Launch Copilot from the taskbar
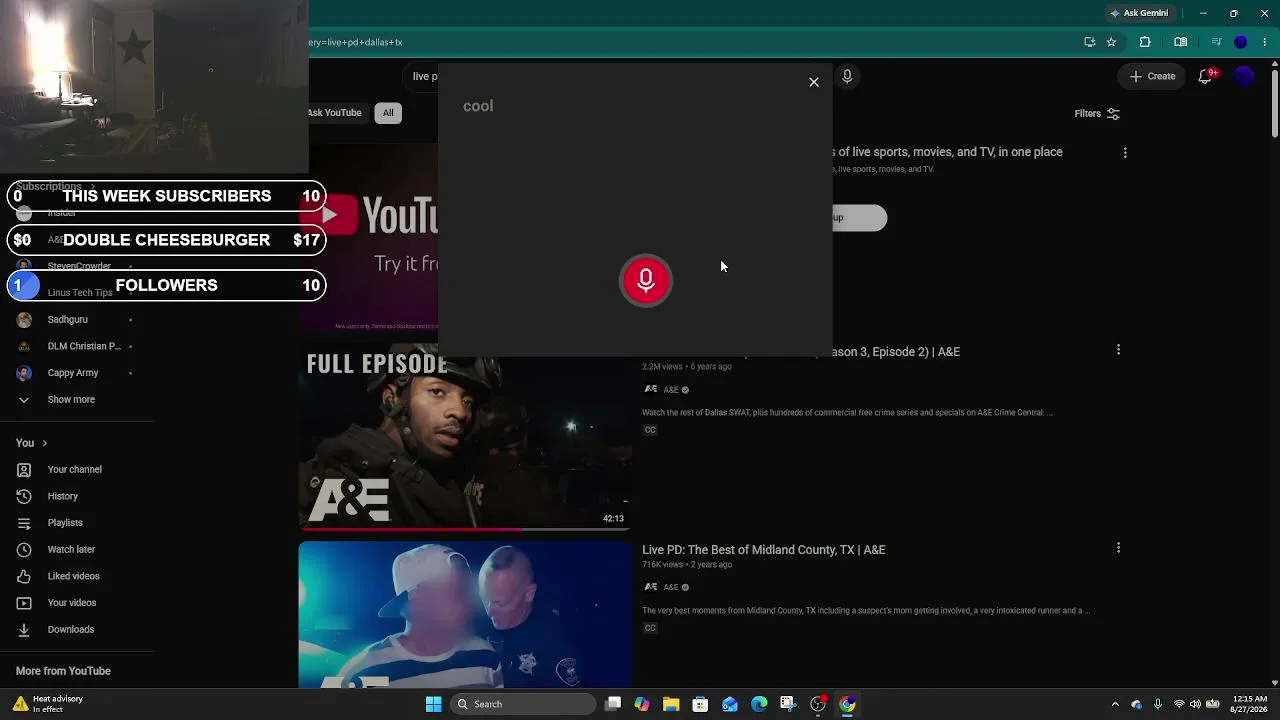The width and height of the screenshot is (1280, 720). click(642, 704)
